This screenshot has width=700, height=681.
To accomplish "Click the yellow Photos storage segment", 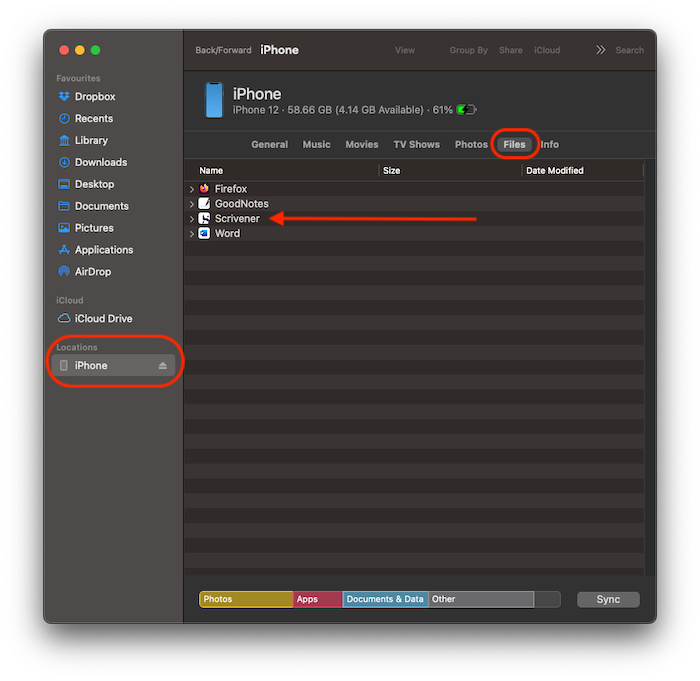I will click(x=246, y=599).
